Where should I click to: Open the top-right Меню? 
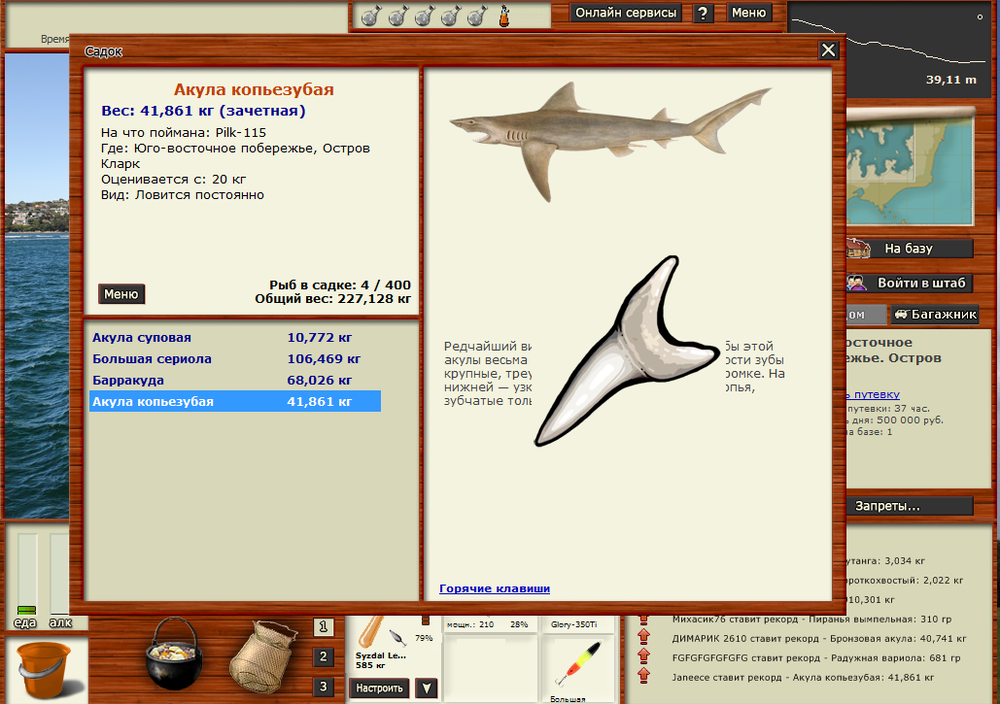click(x=748, y=13)
